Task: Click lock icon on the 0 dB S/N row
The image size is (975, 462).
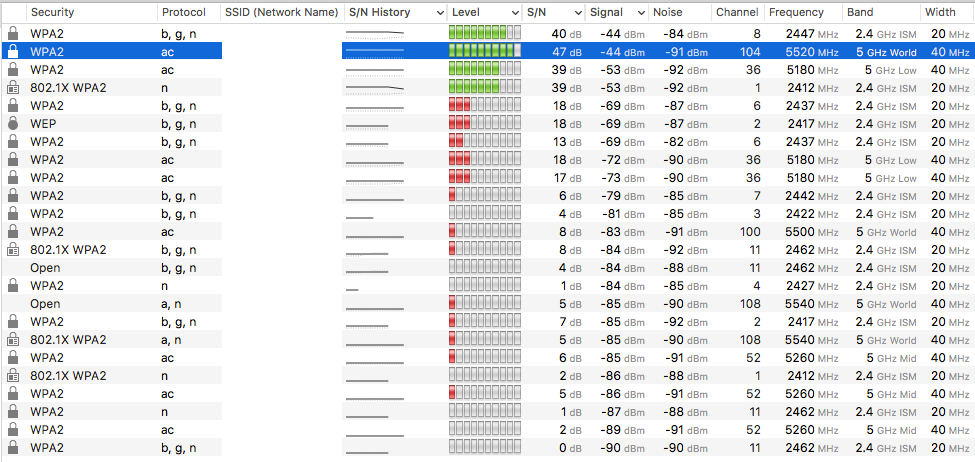Action: click(12, 448)
